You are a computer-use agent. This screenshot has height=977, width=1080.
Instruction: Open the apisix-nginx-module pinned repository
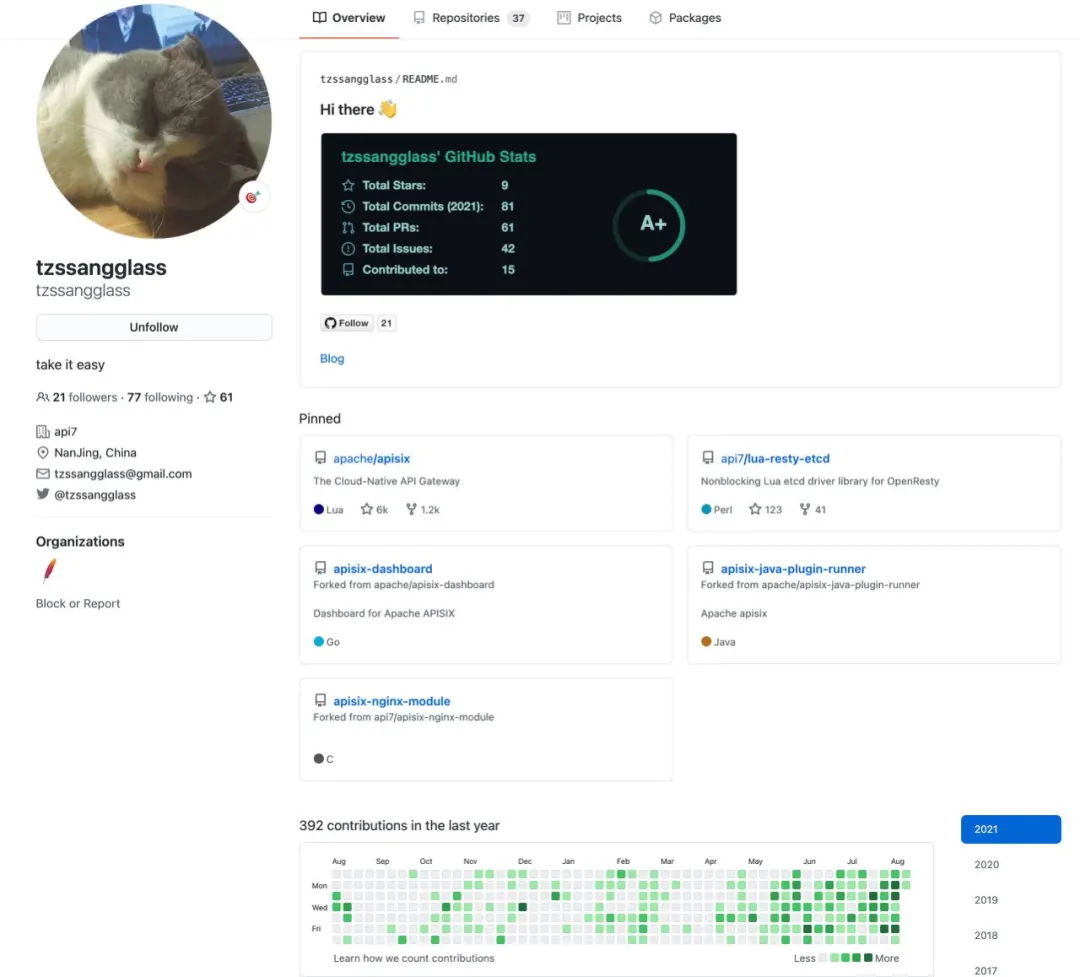[x=392, y=701]
